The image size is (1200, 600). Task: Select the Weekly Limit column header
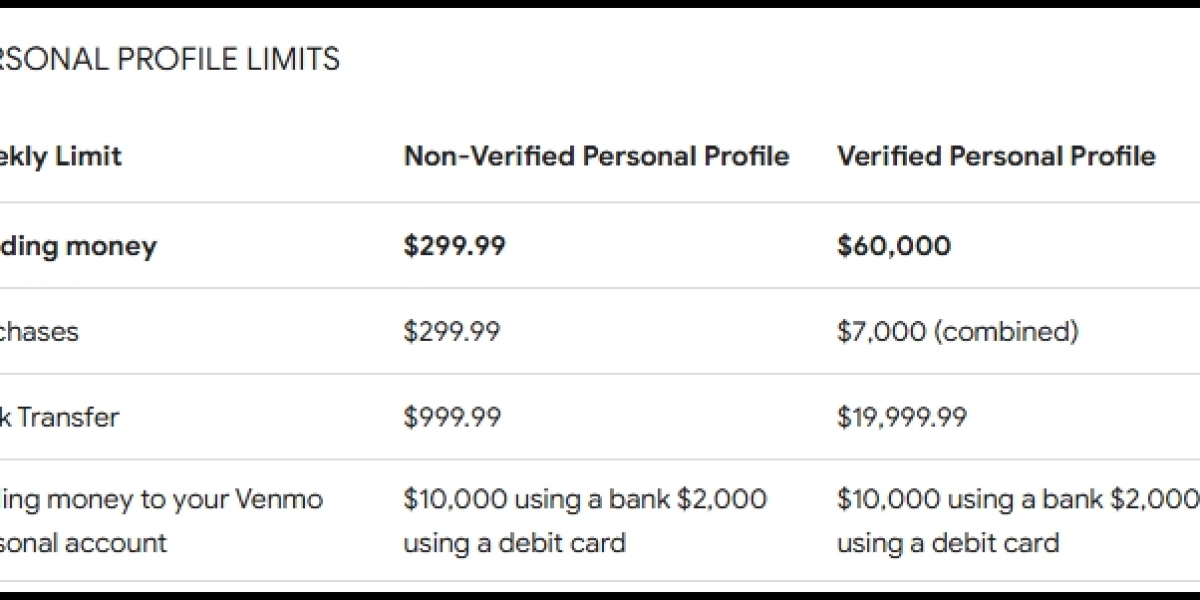61,156
